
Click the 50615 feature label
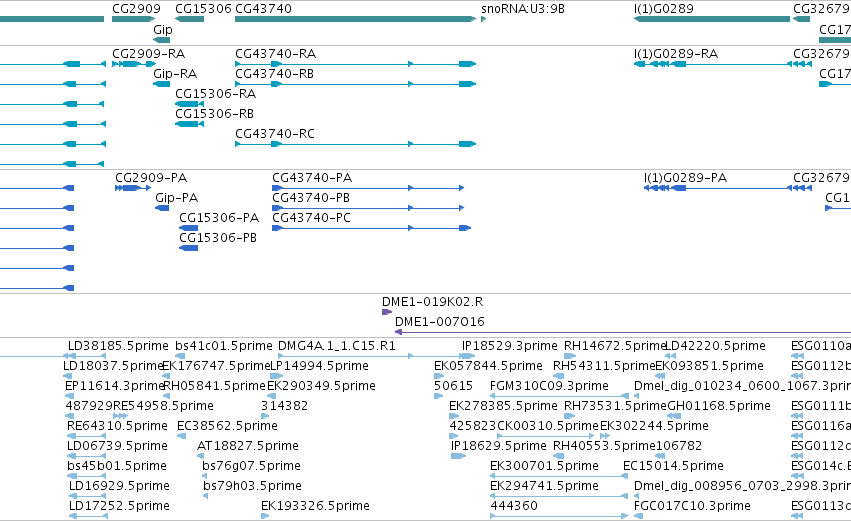click(x=453, y=386)
